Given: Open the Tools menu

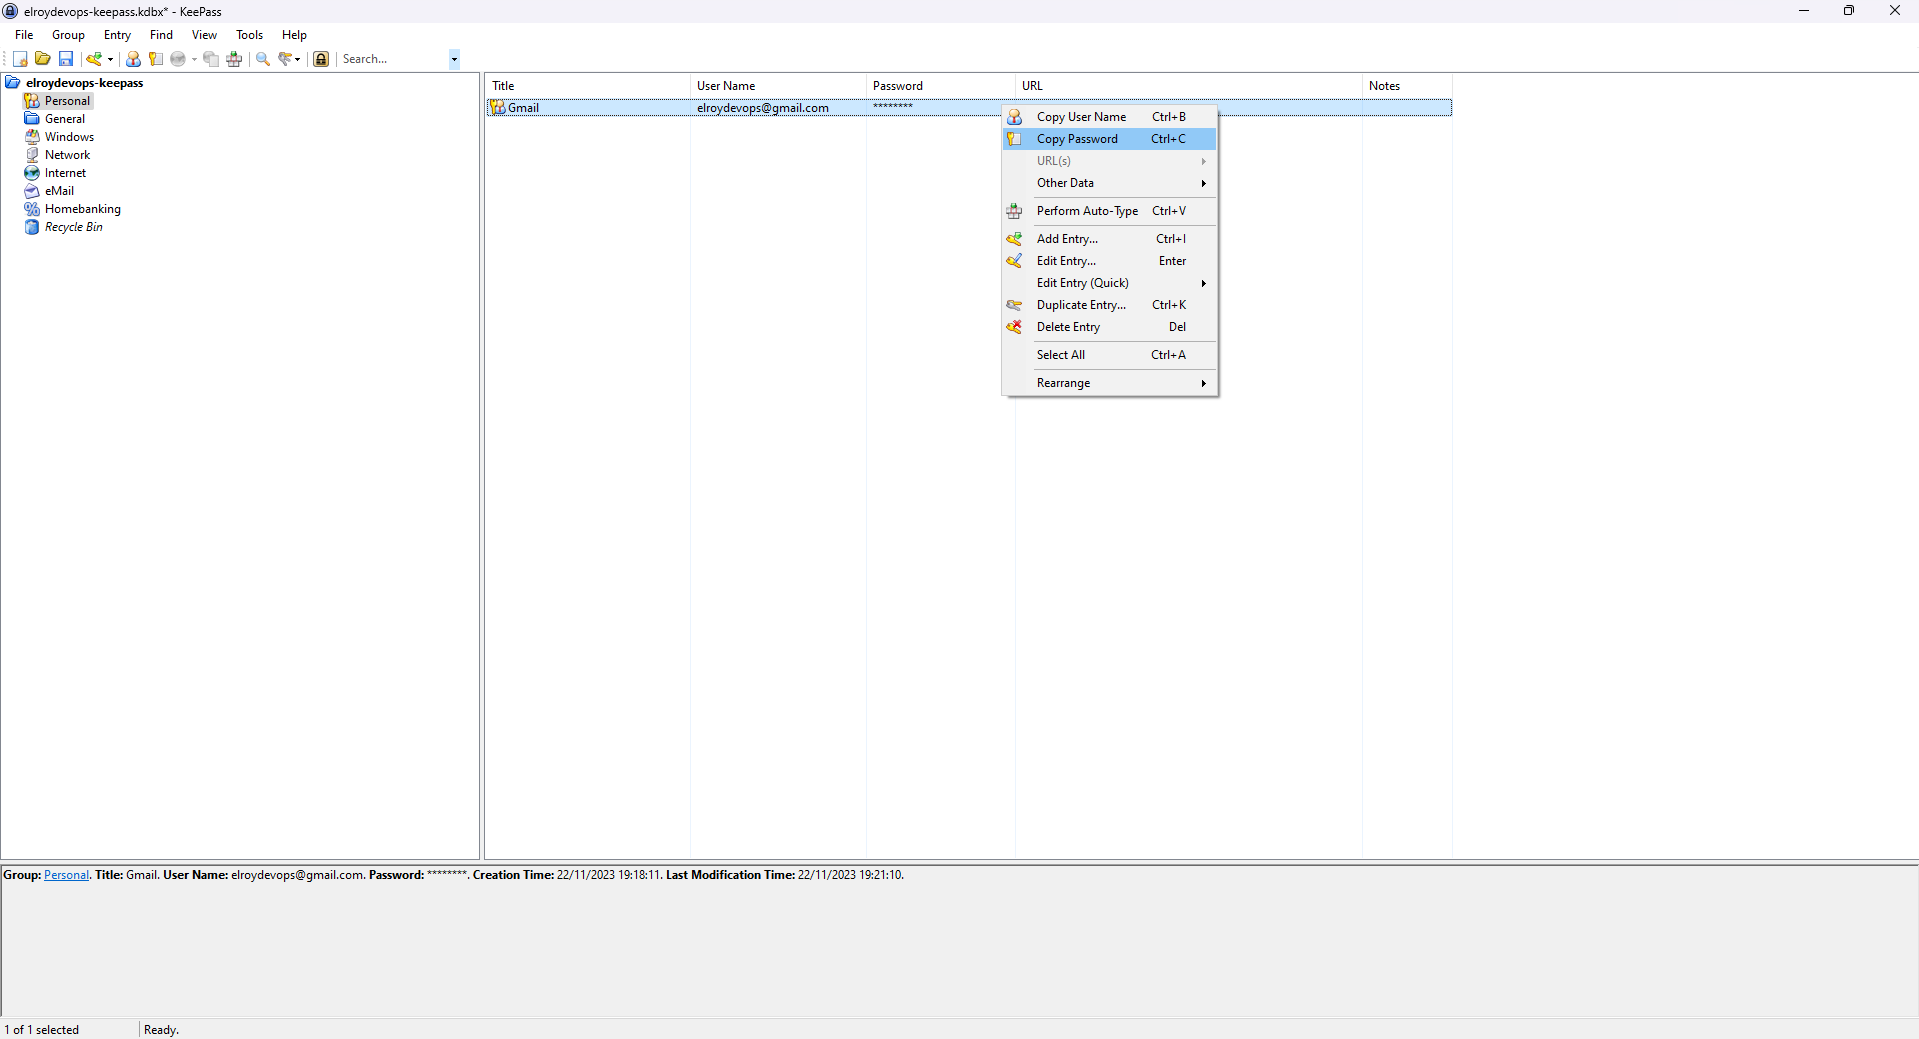Looking at the screenshot, I should point(249,35).
